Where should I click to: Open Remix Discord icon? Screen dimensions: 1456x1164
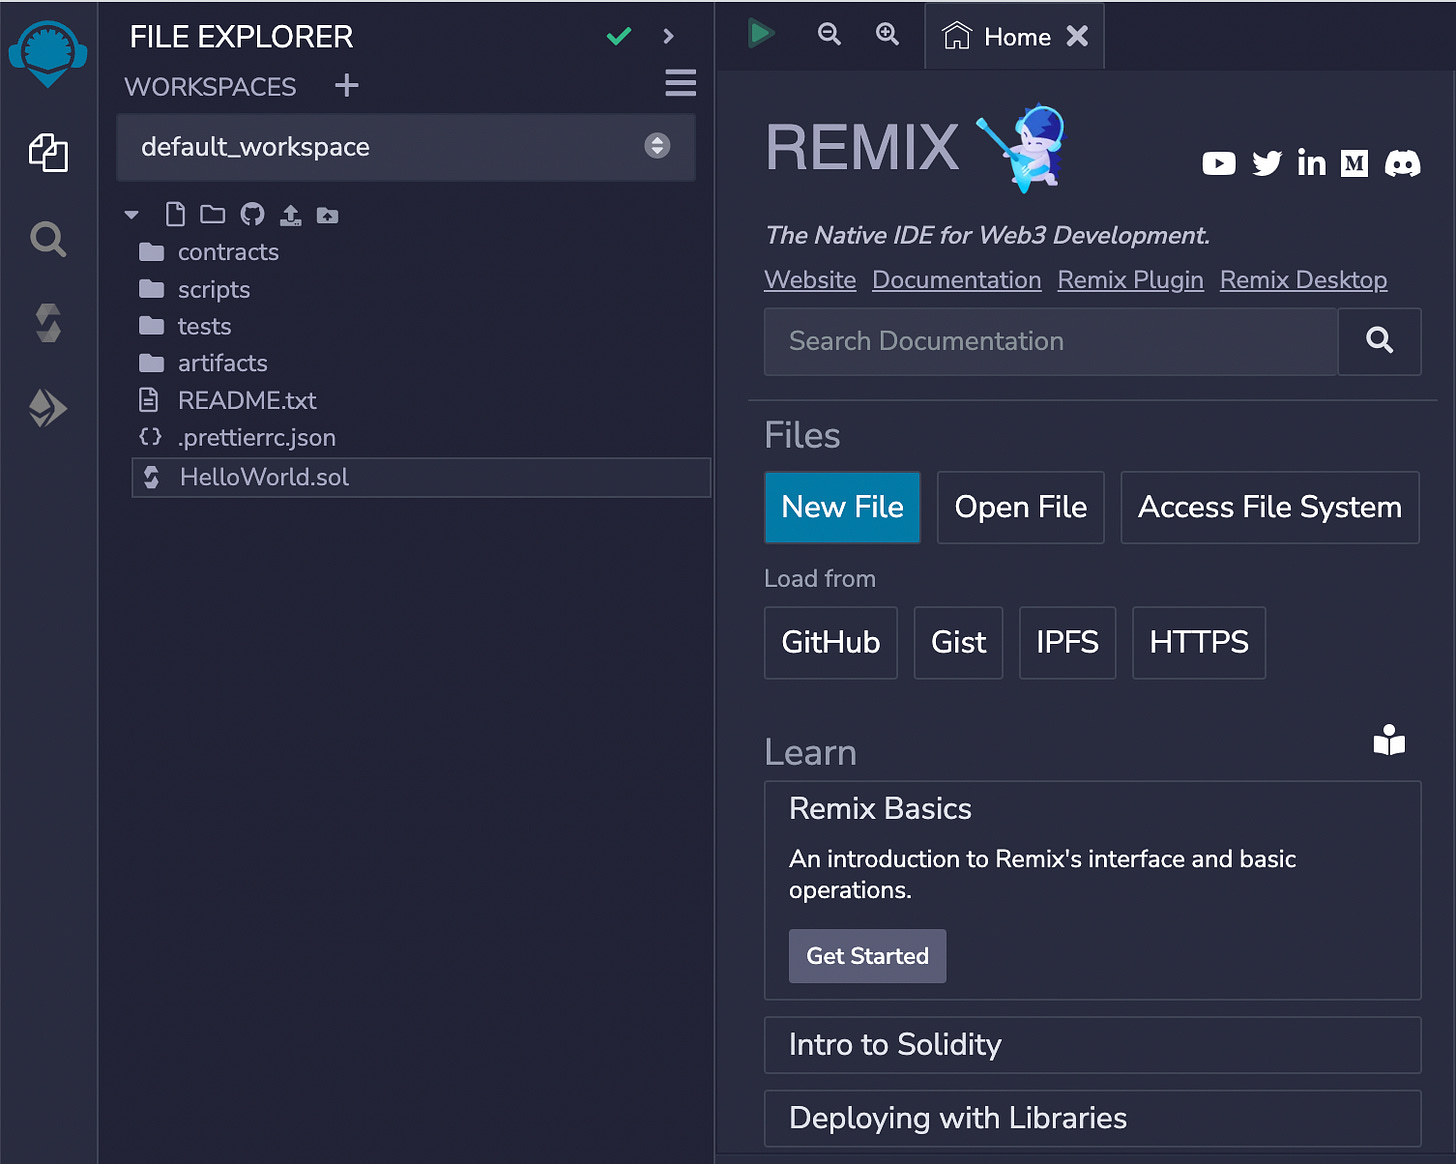tap(1403, 163)
